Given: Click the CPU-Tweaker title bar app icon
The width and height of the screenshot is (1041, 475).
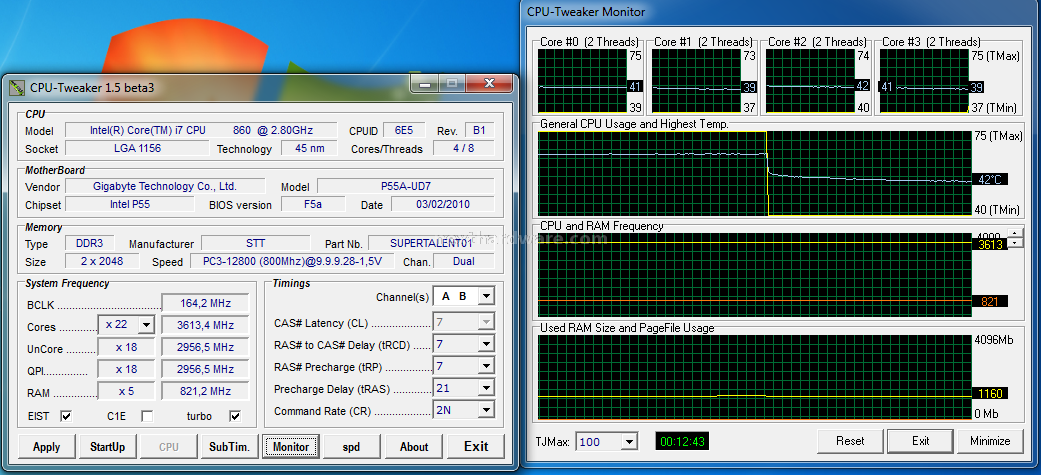Looking at the screenshot, I should (17, 87).
